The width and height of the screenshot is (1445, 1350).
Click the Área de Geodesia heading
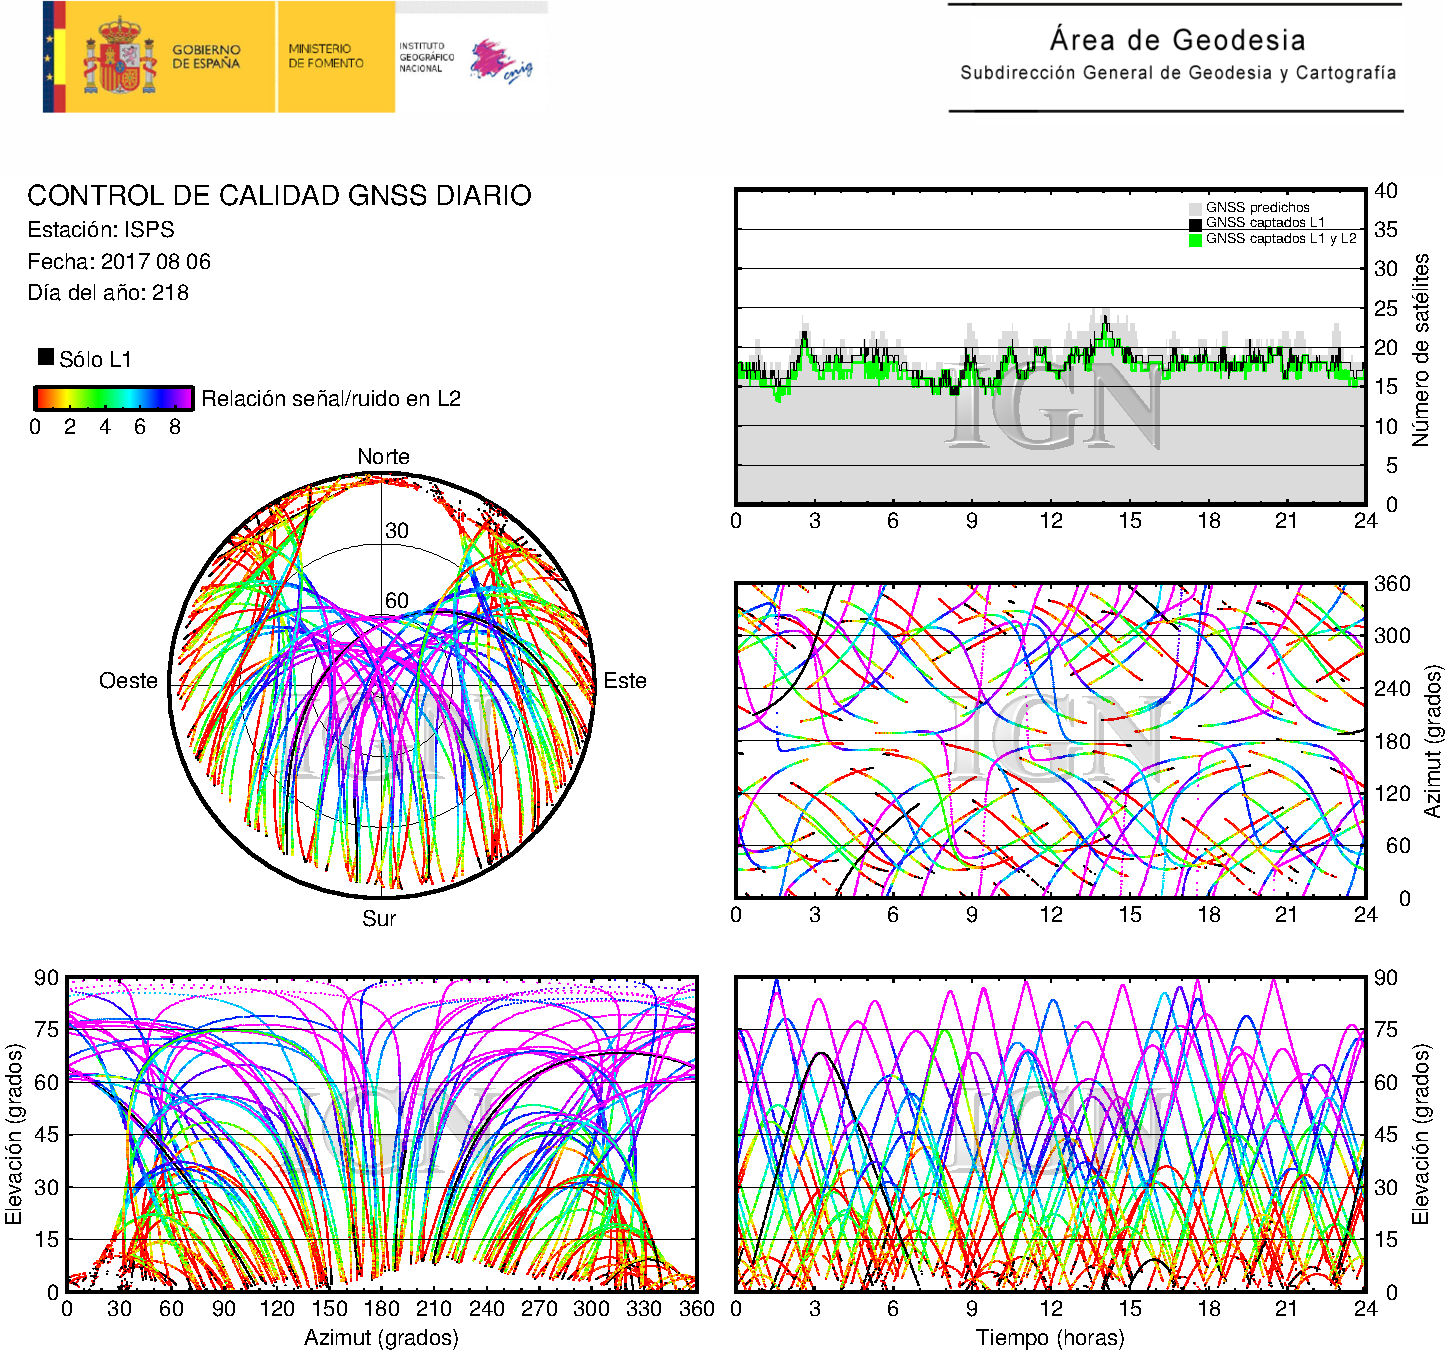point(1177,41)
